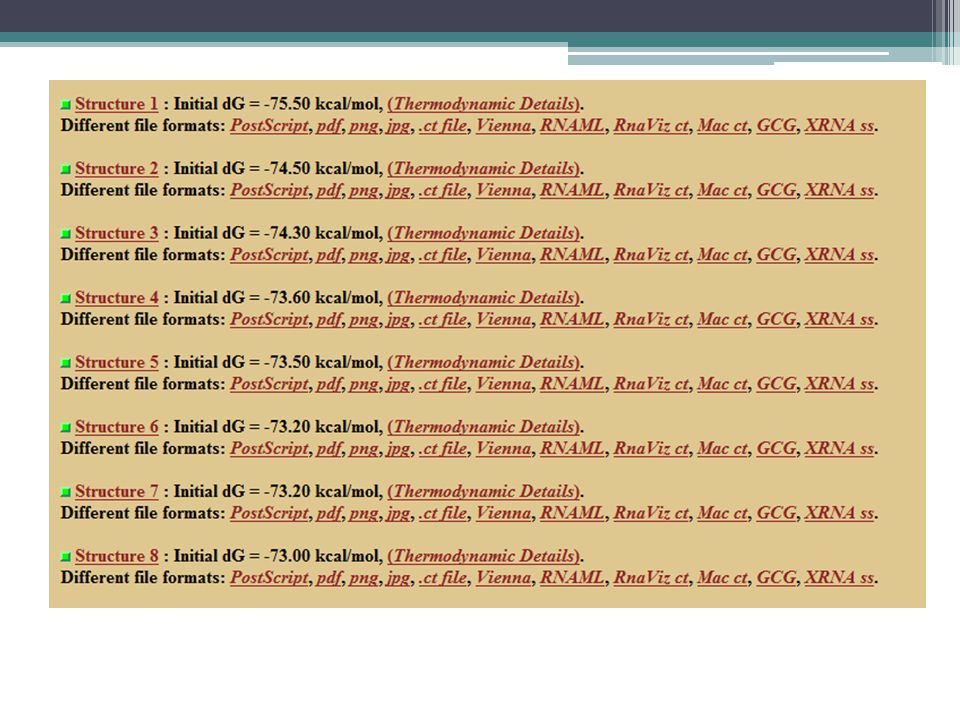
Task: Open XRNA ss for Structure 1
Action: coord(839,126)
